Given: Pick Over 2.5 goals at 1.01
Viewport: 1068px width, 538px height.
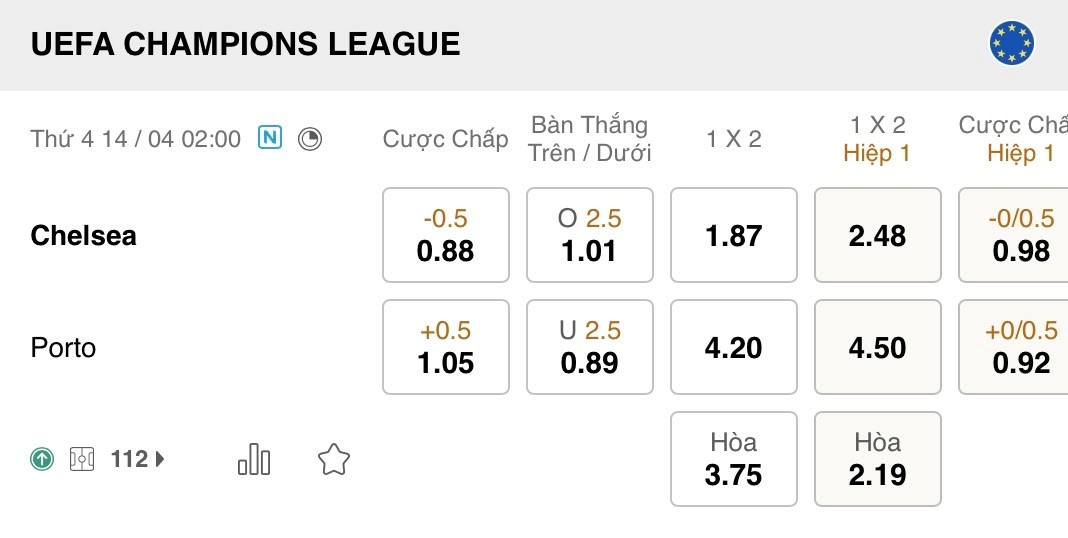Looking at the screenshot, I should click(x=589, y=235).
